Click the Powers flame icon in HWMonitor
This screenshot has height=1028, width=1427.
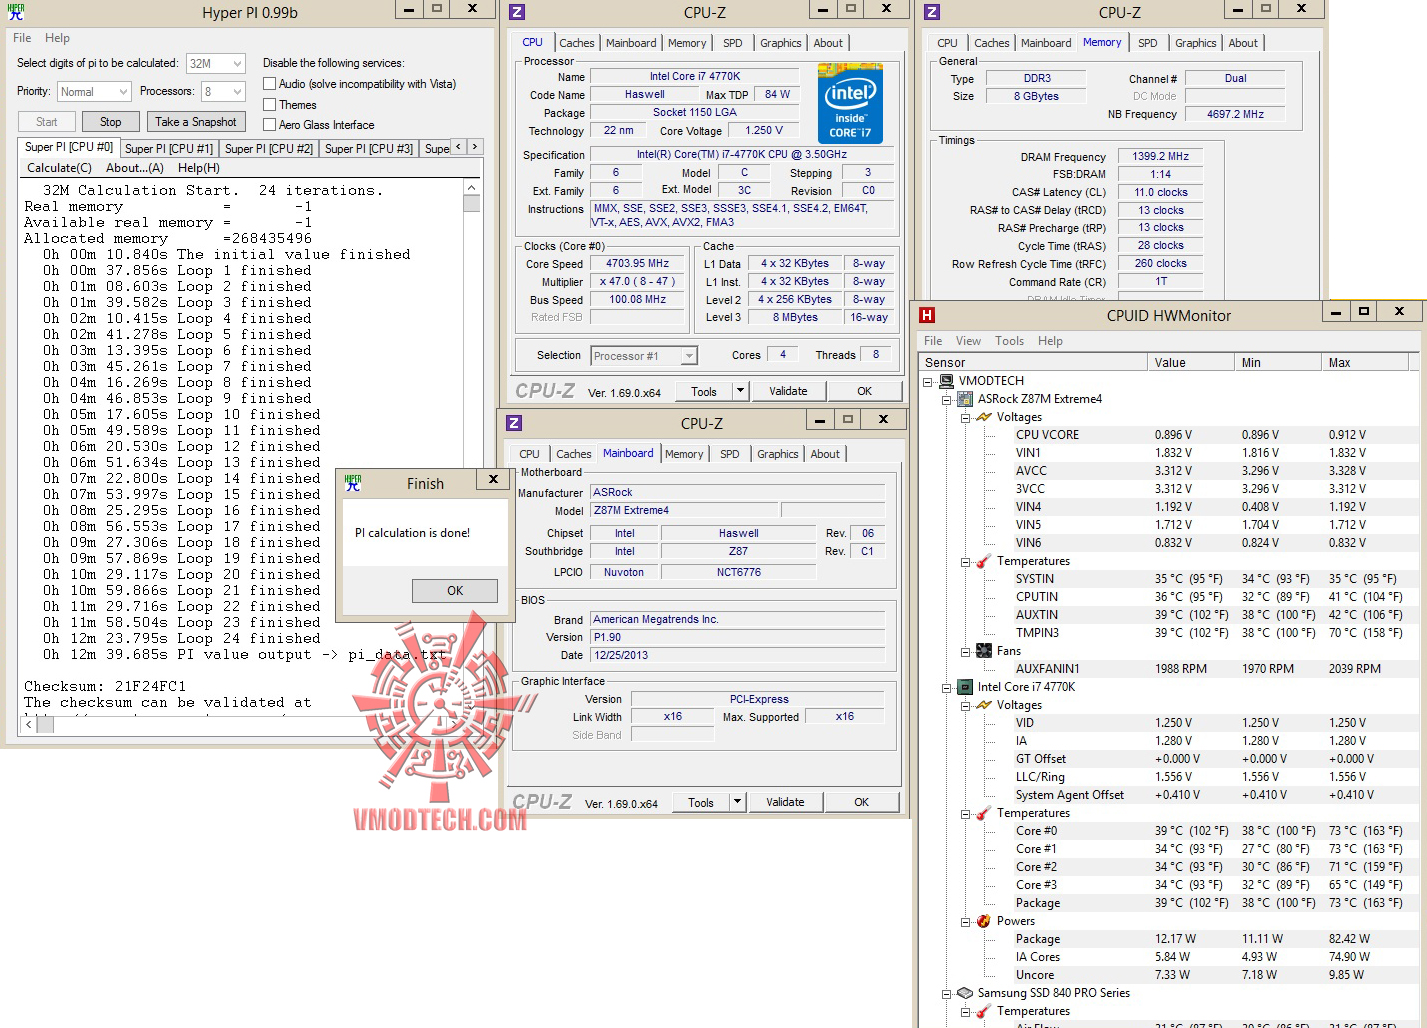tap(984, 921)
